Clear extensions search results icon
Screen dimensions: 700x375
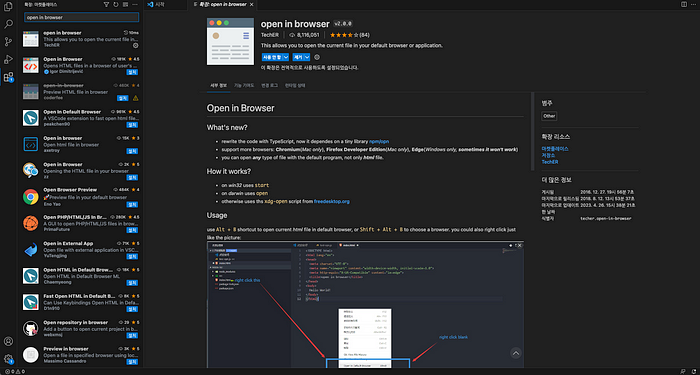(x=125, y=4)
